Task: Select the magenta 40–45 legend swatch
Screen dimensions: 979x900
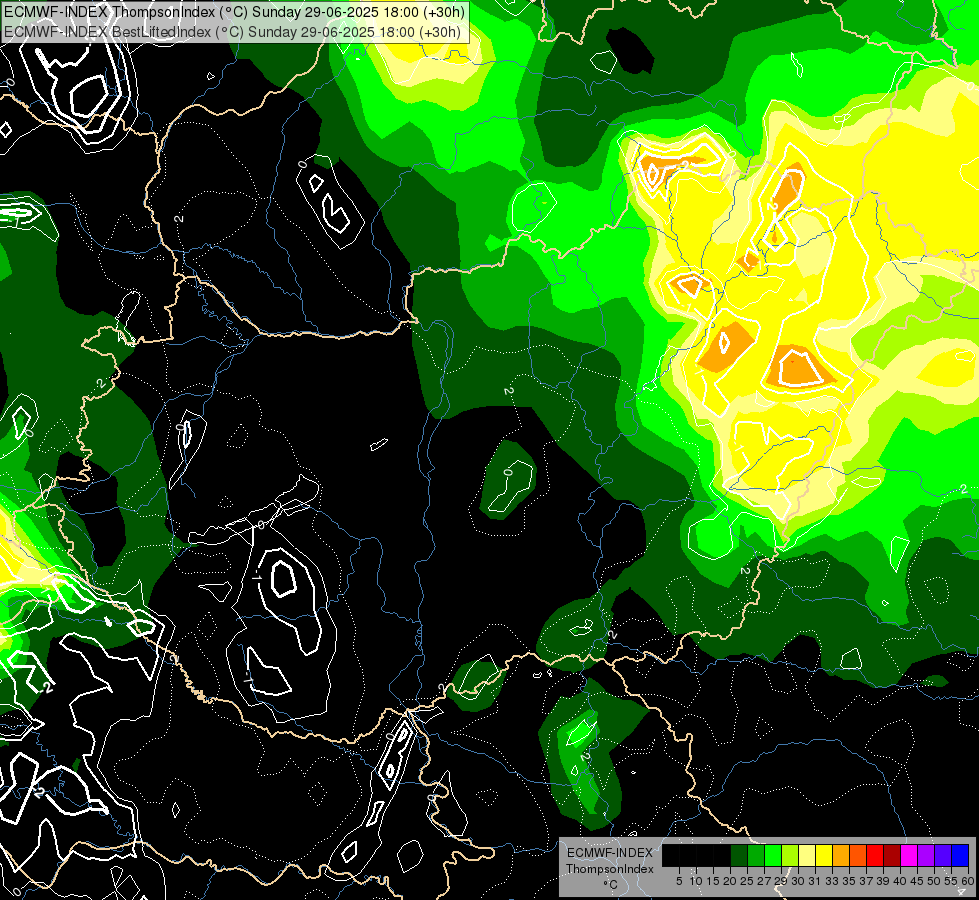Action: [x=909, y=855]
